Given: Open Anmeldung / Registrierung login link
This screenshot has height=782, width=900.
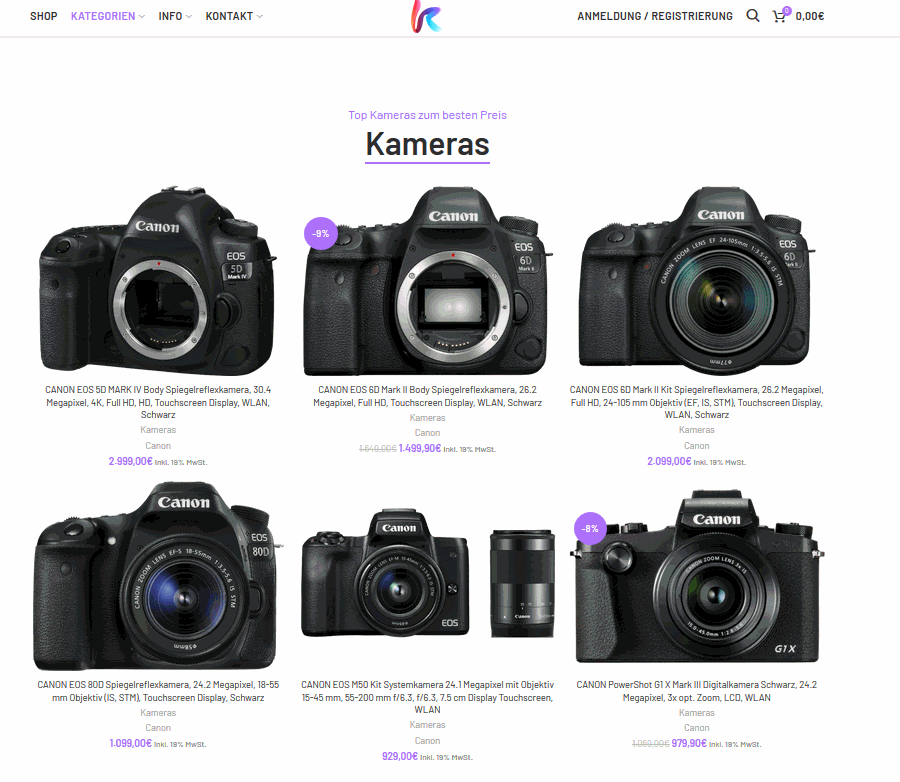Looking at the screenshot, I should tap(655, 16).
